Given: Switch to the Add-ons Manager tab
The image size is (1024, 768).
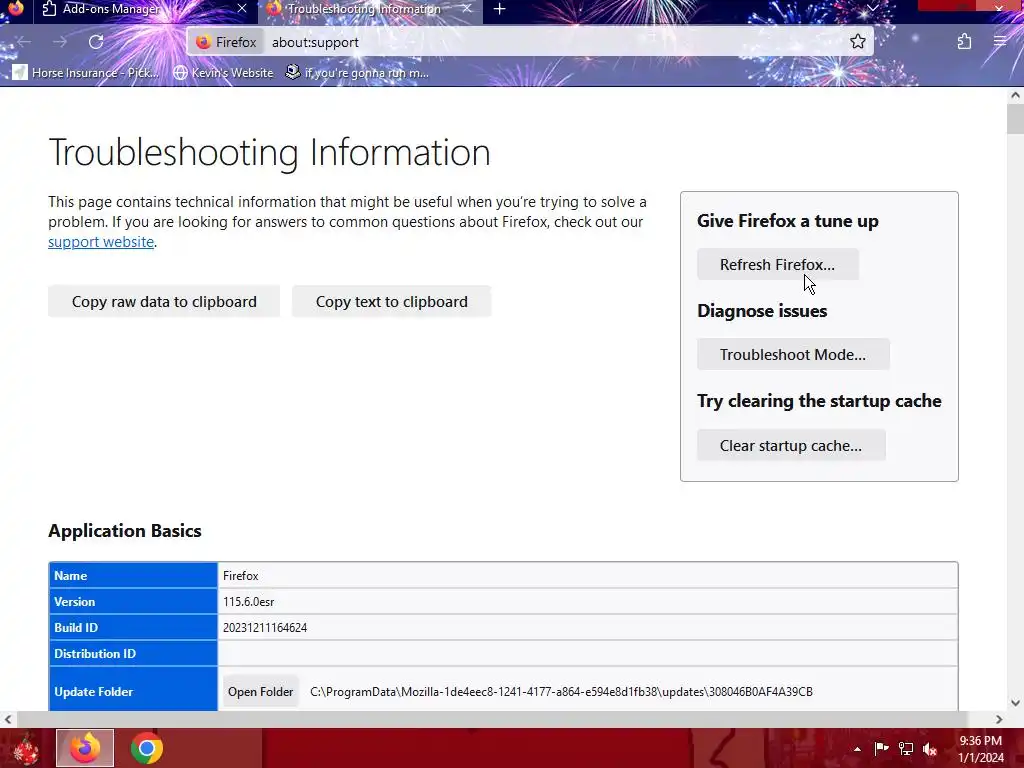Looking at the screenshot, I should click(145, 9).
